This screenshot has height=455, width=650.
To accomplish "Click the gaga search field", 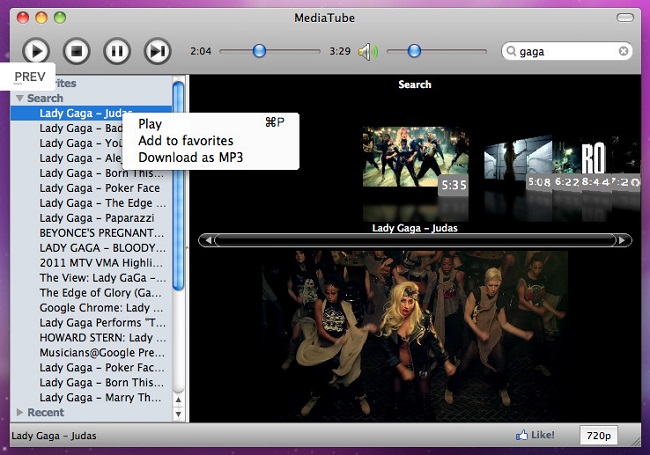I will pyautogui.click(x=567, y=51).
